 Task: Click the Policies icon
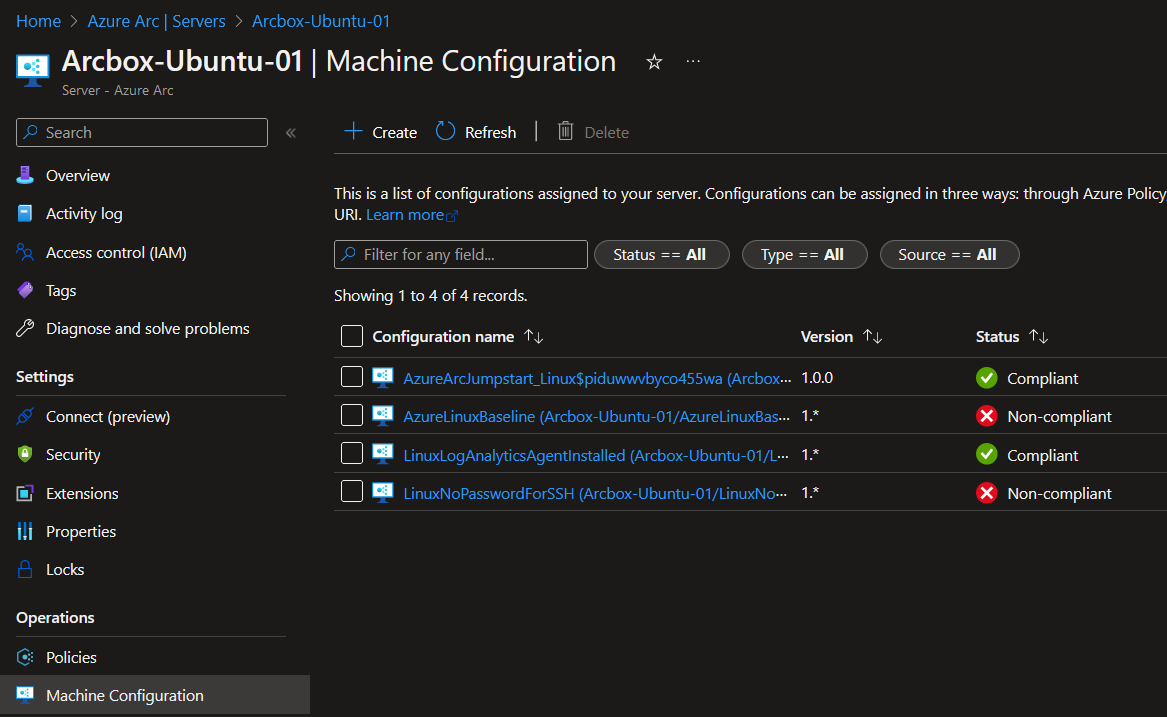click(25, 657)
